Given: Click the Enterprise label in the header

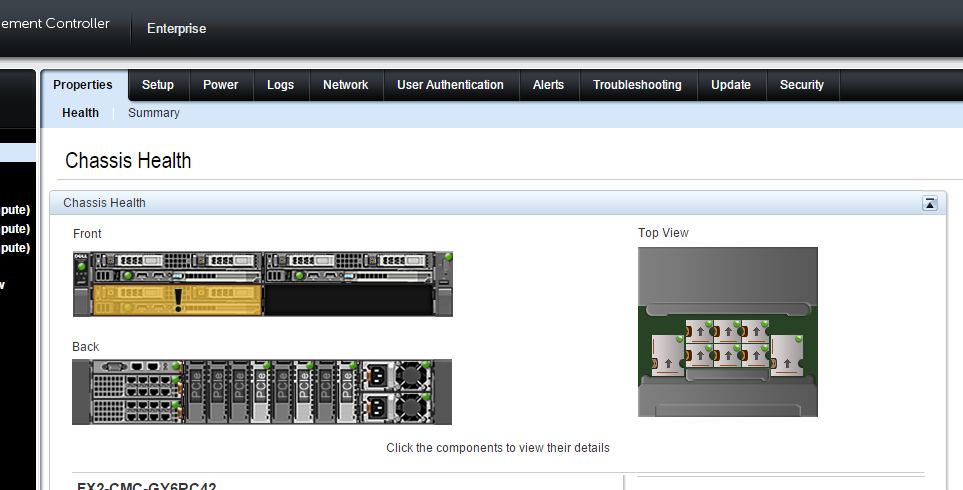Looking at the screenshot, I should pyautogui.click(x=176, y=28).
